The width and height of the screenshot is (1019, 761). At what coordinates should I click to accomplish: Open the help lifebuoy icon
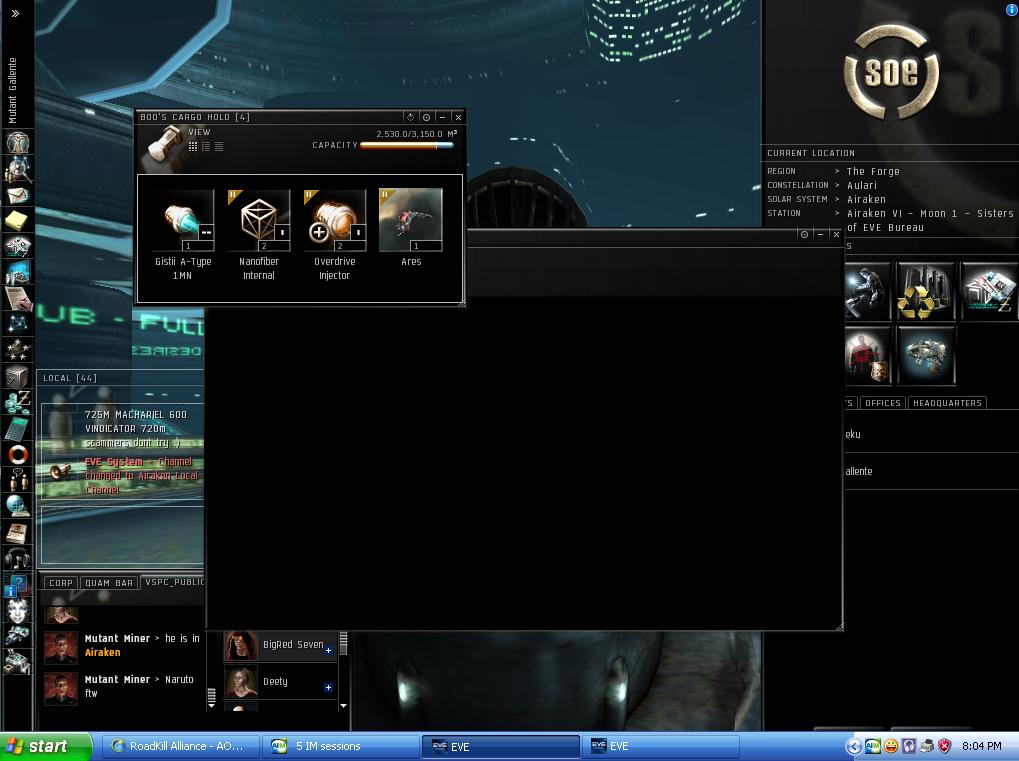coord(18,454)
